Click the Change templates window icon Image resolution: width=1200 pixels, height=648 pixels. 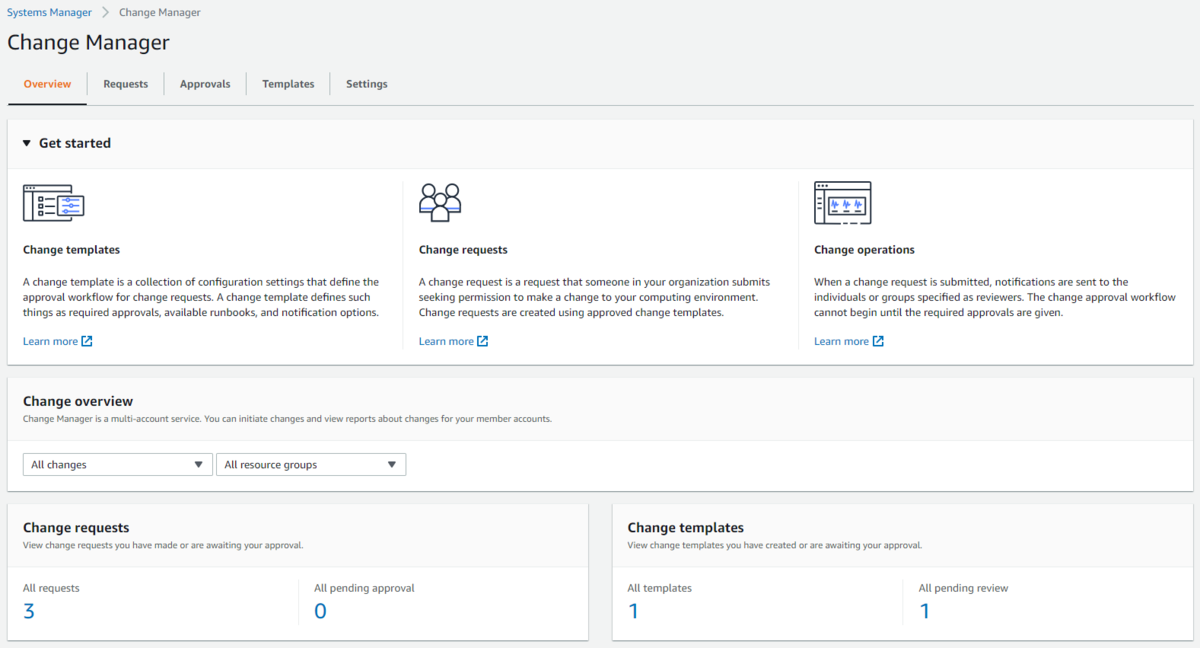click(x=52, y=202)
